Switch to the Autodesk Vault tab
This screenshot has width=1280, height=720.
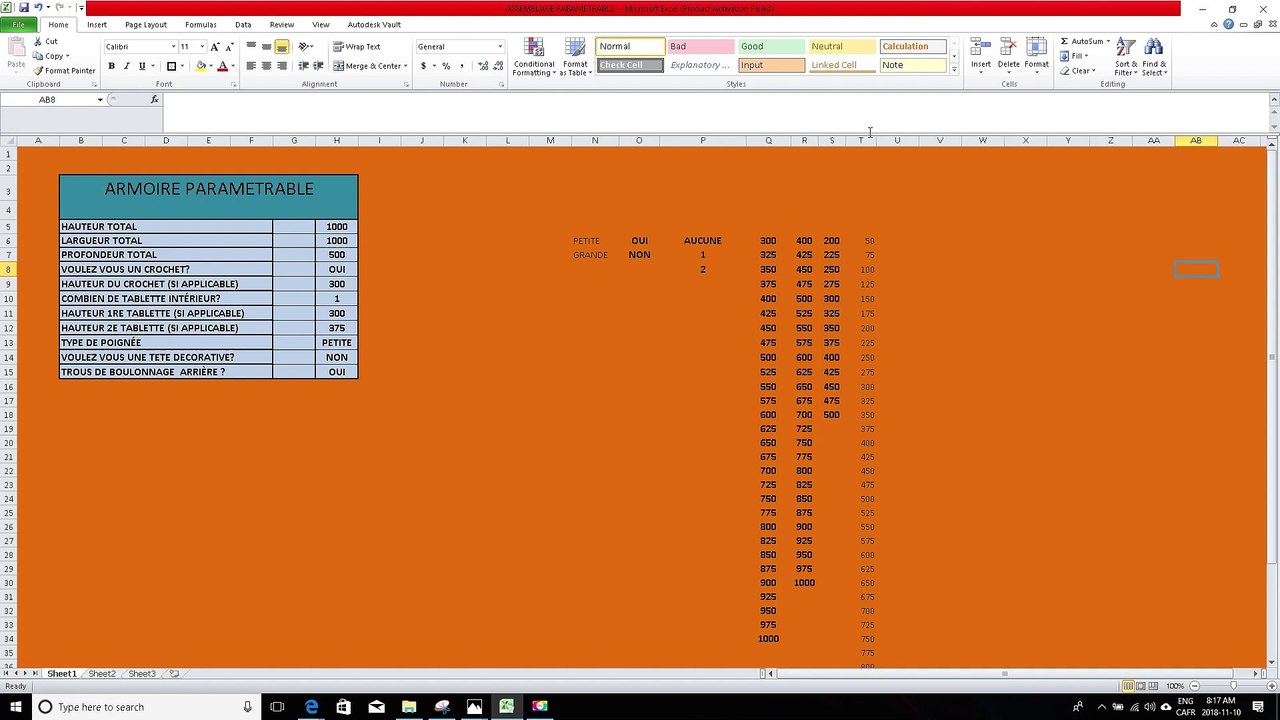pos(374,24)
